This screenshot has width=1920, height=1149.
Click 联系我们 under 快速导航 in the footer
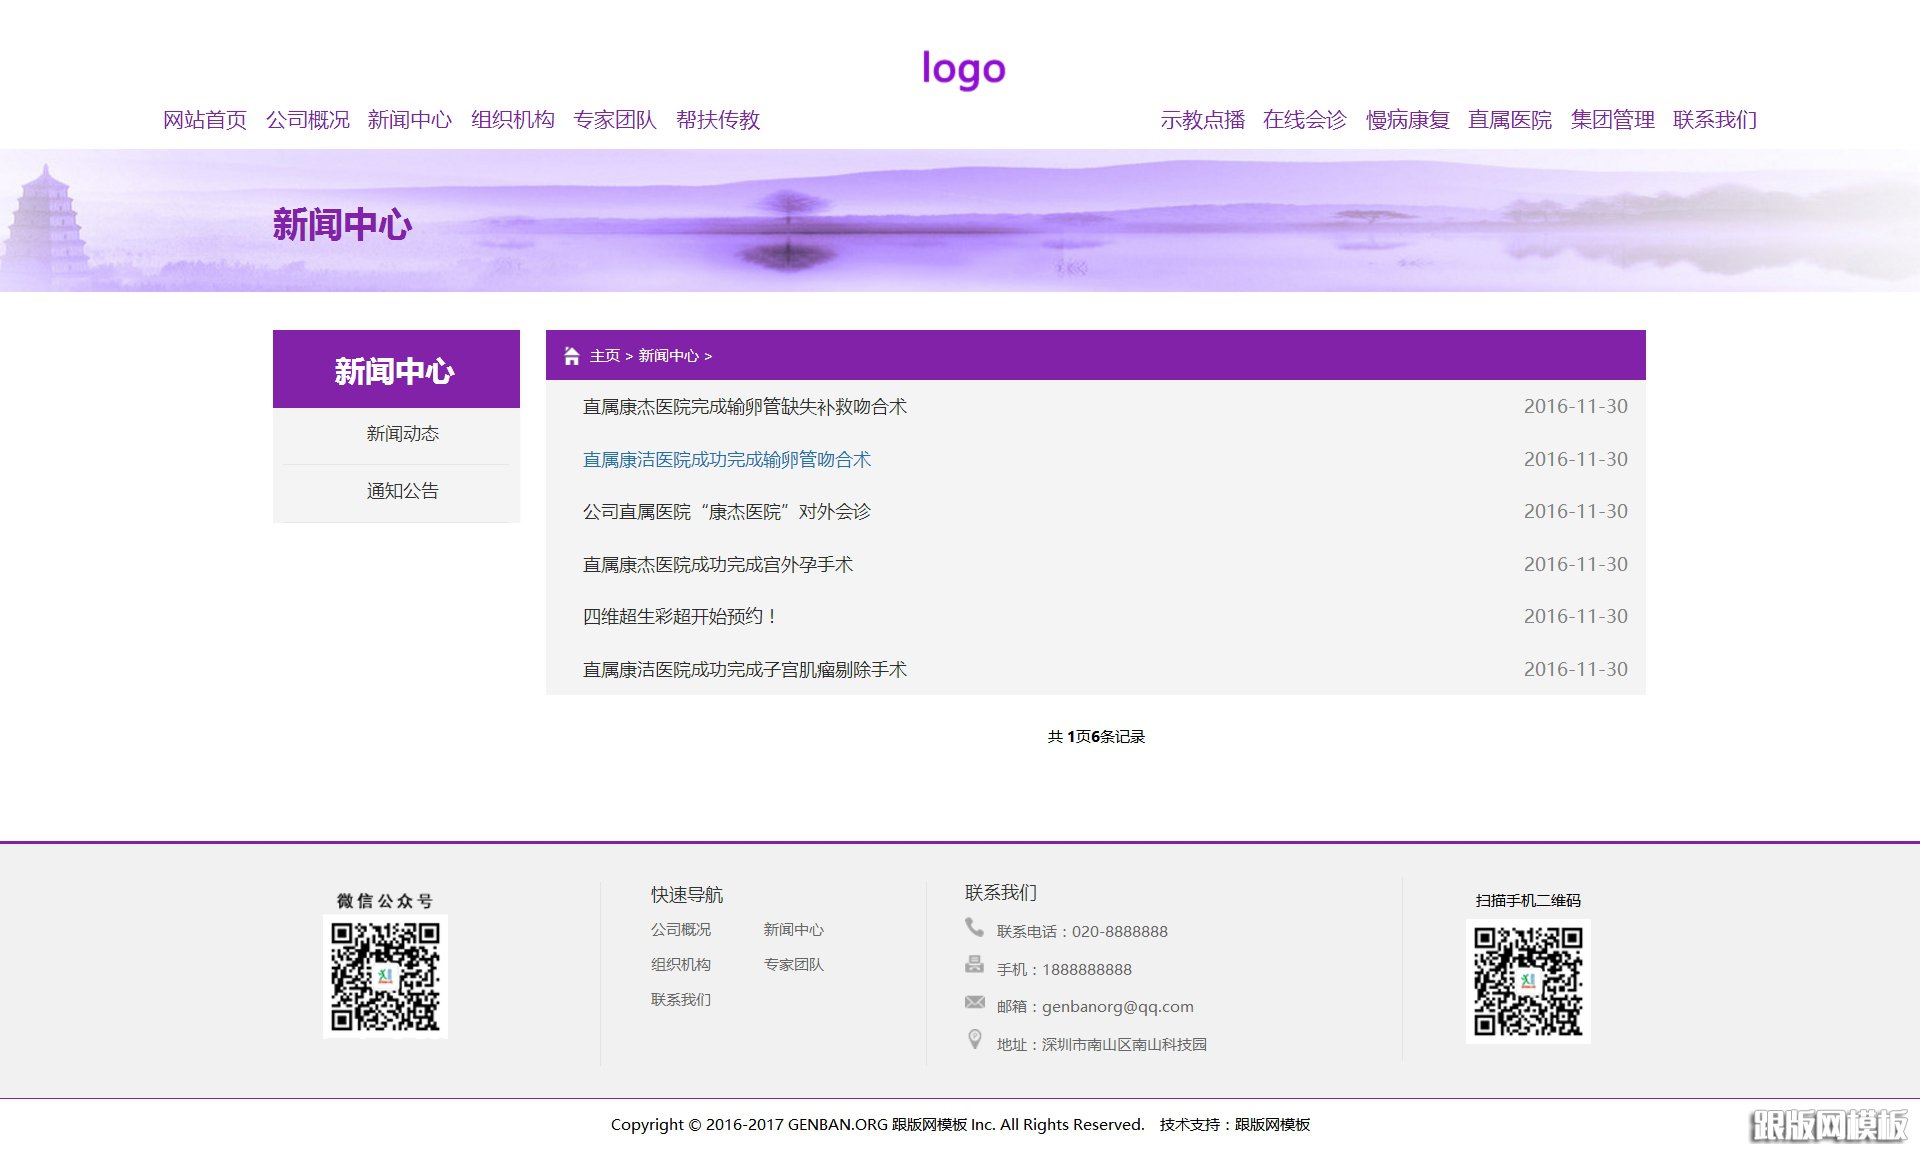tap(680, 999)
